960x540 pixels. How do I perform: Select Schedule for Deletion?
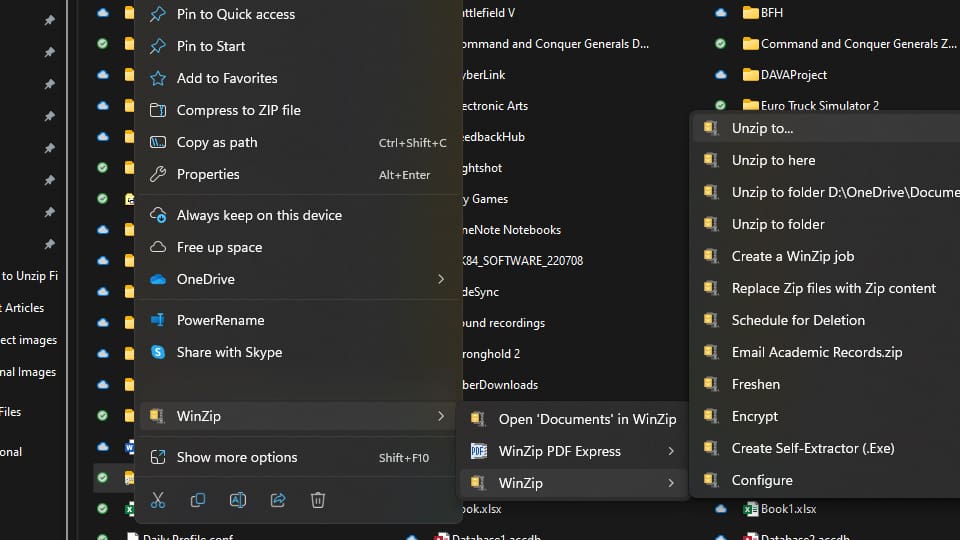pos(827,320)
